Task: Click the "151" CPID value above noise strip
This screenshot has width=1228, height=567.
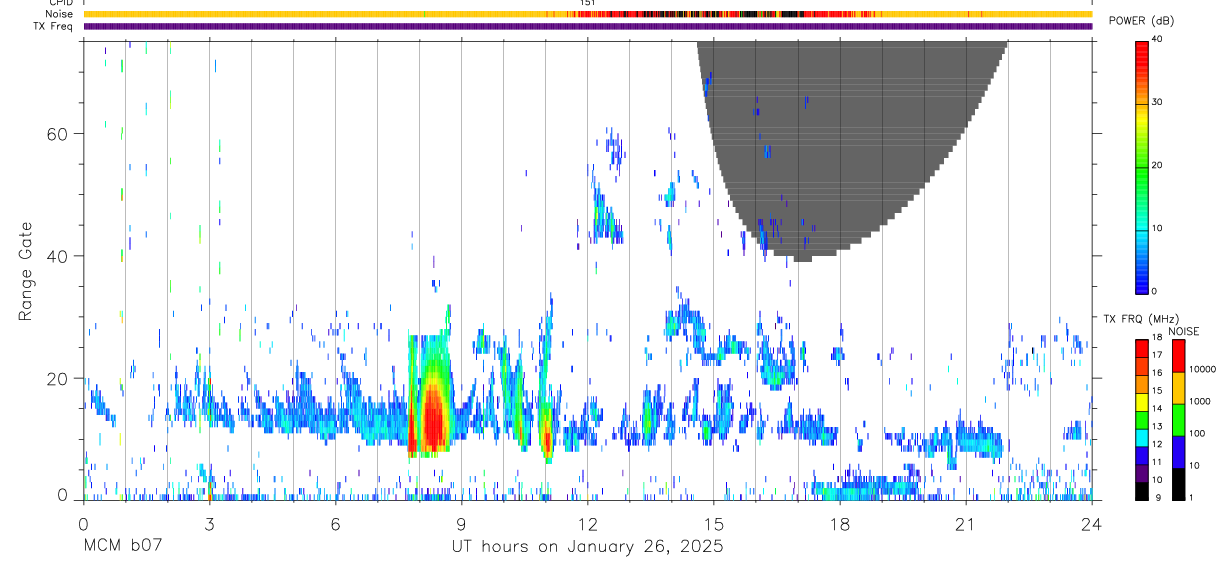Action: (x=588, y=3)
